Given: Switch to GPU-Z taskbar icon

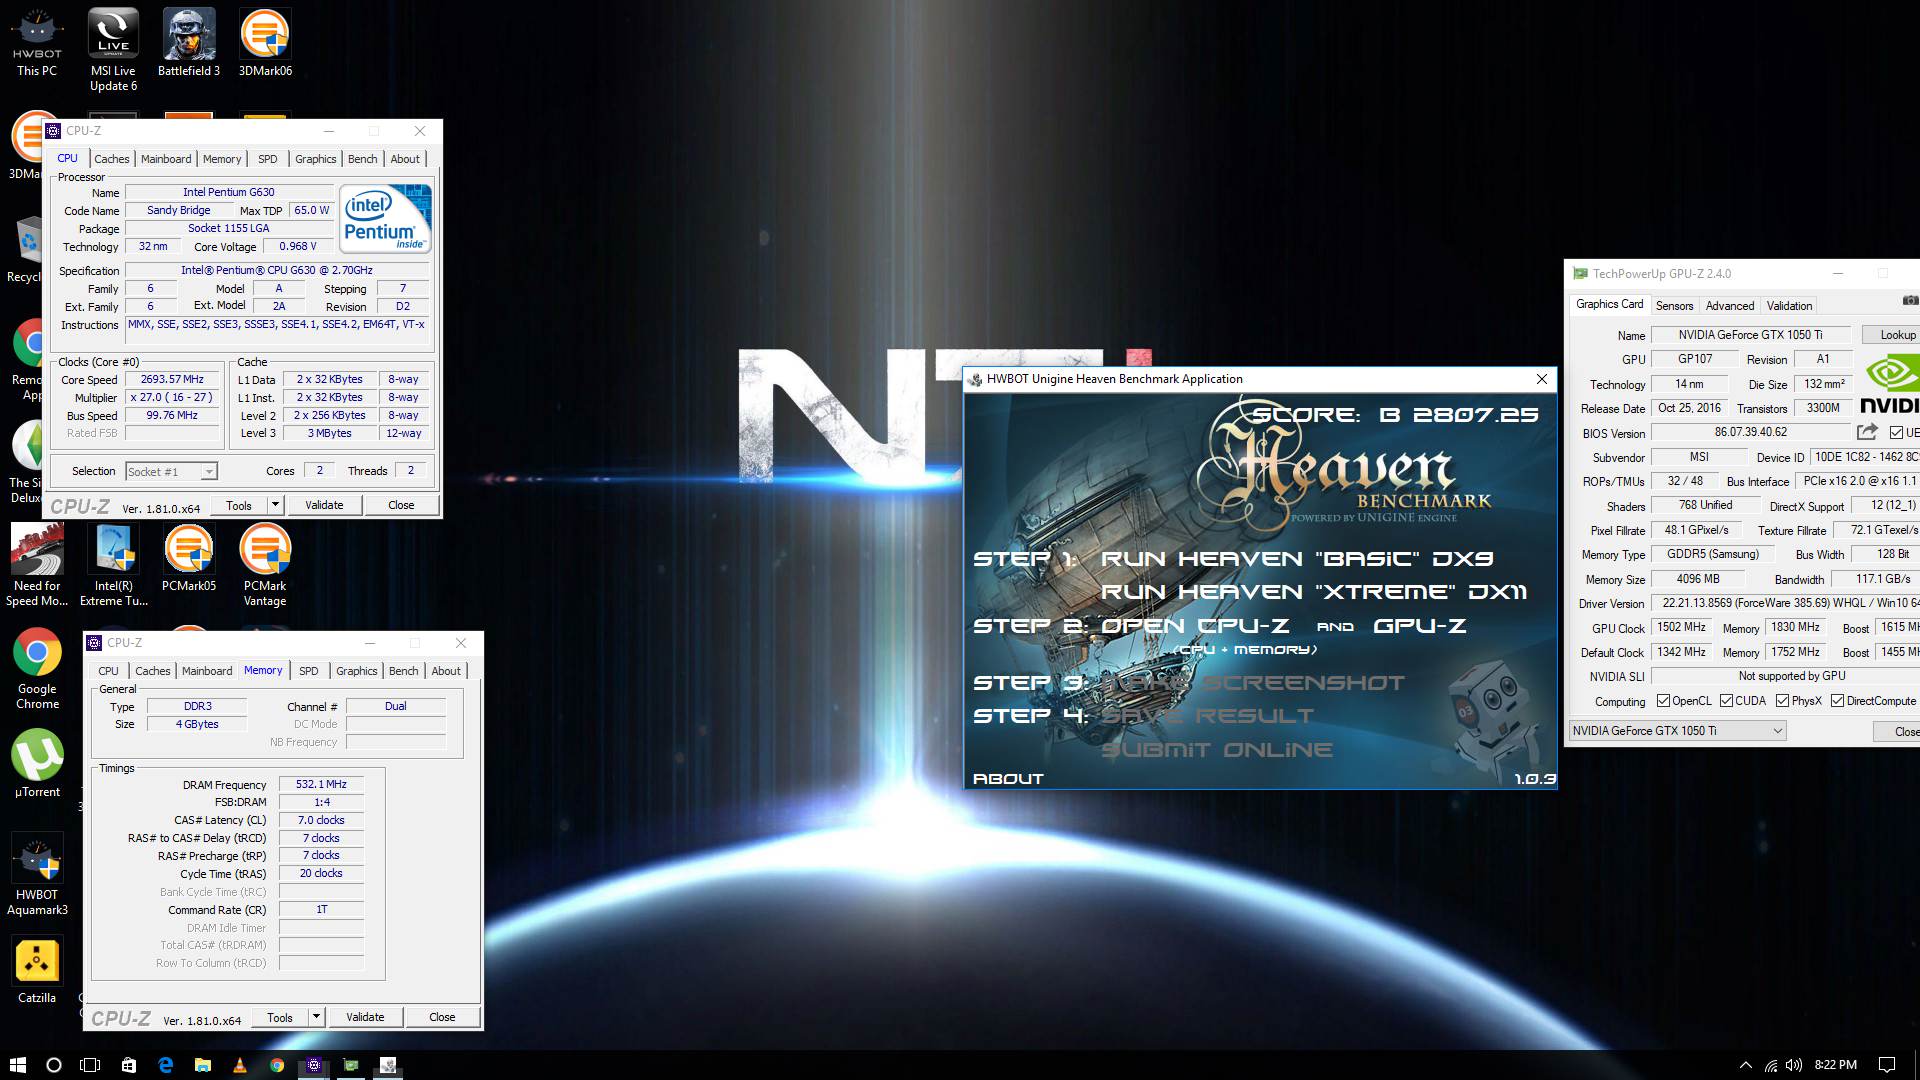Looking at the screenshot, I should coord(351,1065).
